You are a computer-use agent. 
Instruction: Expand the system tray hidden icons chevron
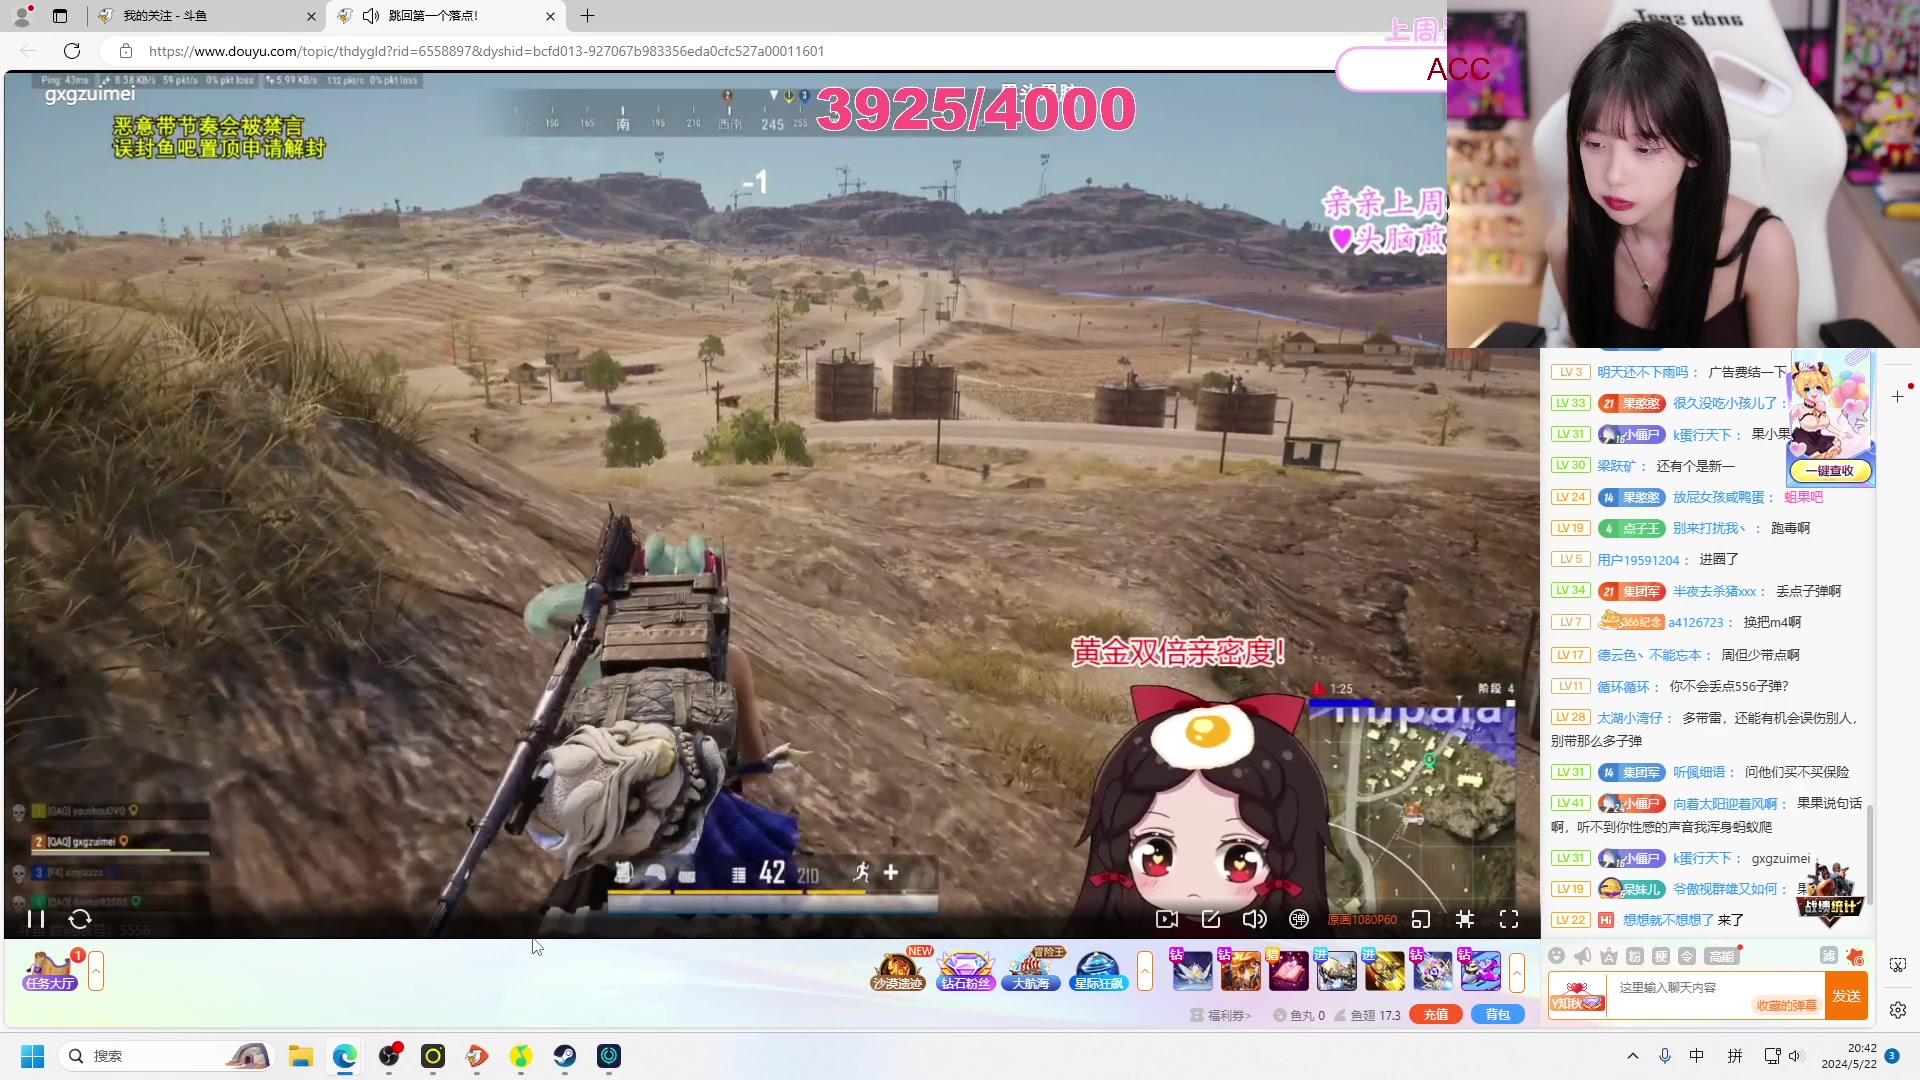click(x=1633, y=1056)
